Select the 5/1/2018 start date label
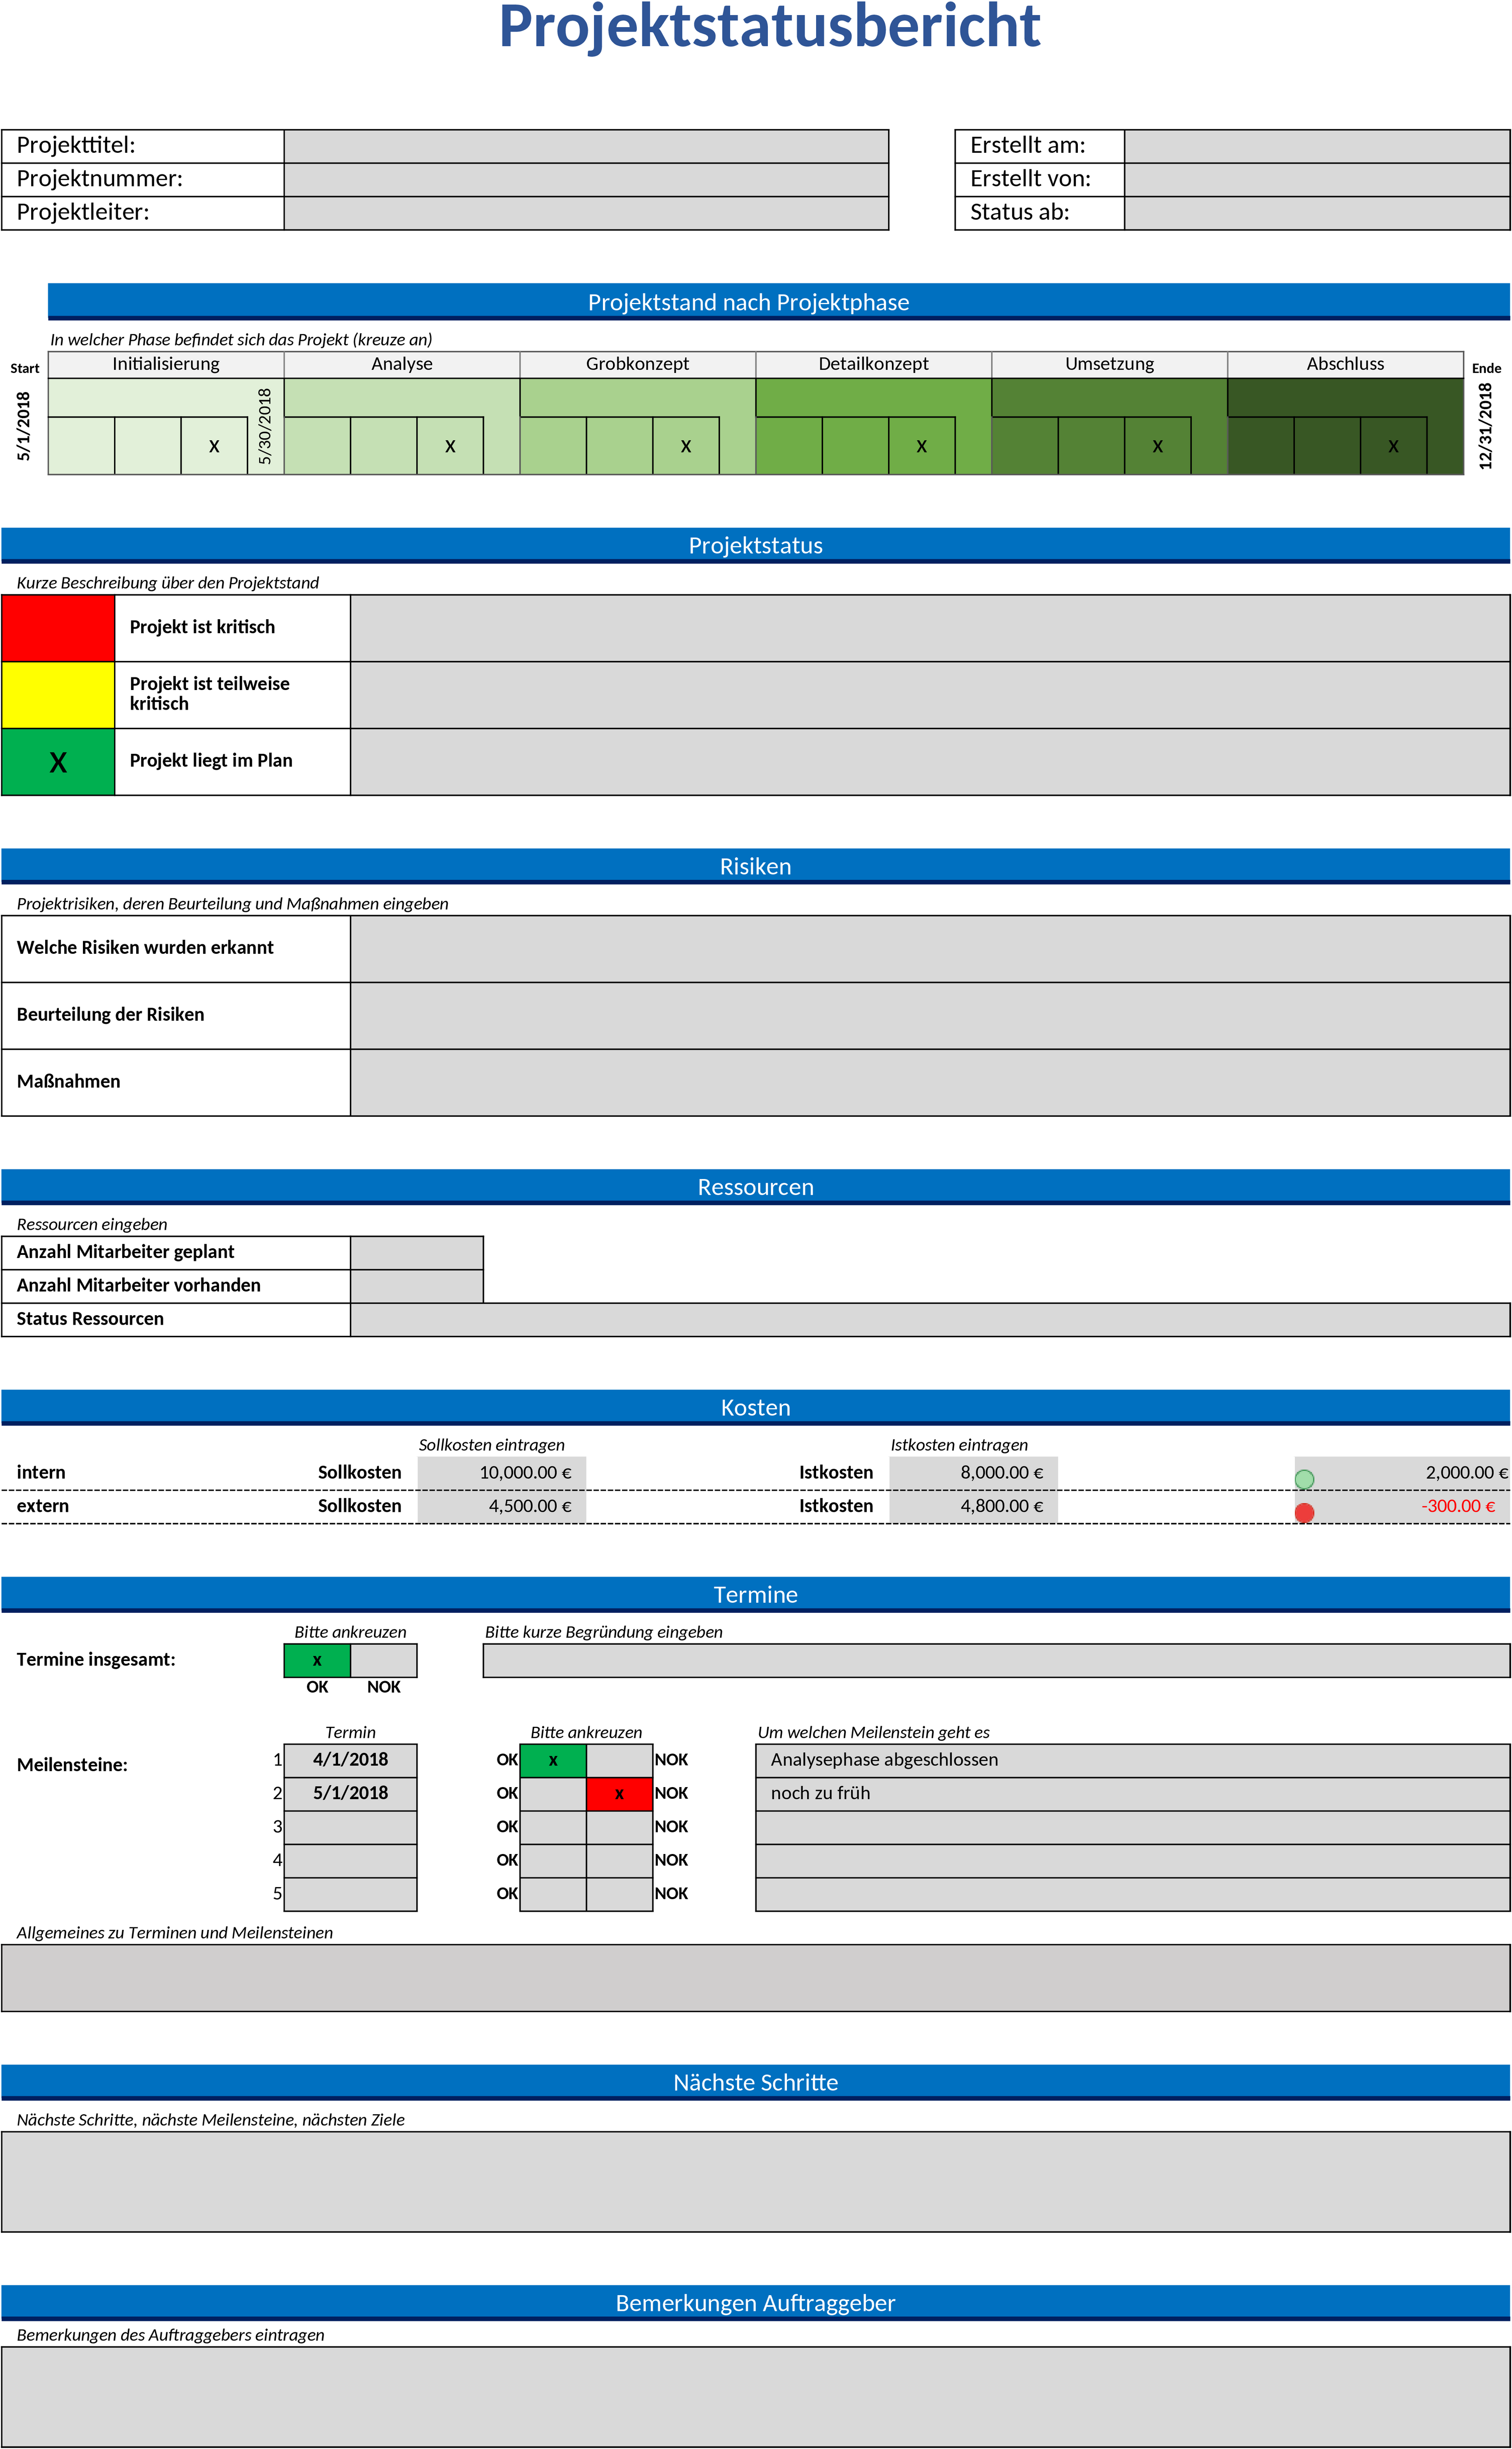 click(x=23, y=426)
